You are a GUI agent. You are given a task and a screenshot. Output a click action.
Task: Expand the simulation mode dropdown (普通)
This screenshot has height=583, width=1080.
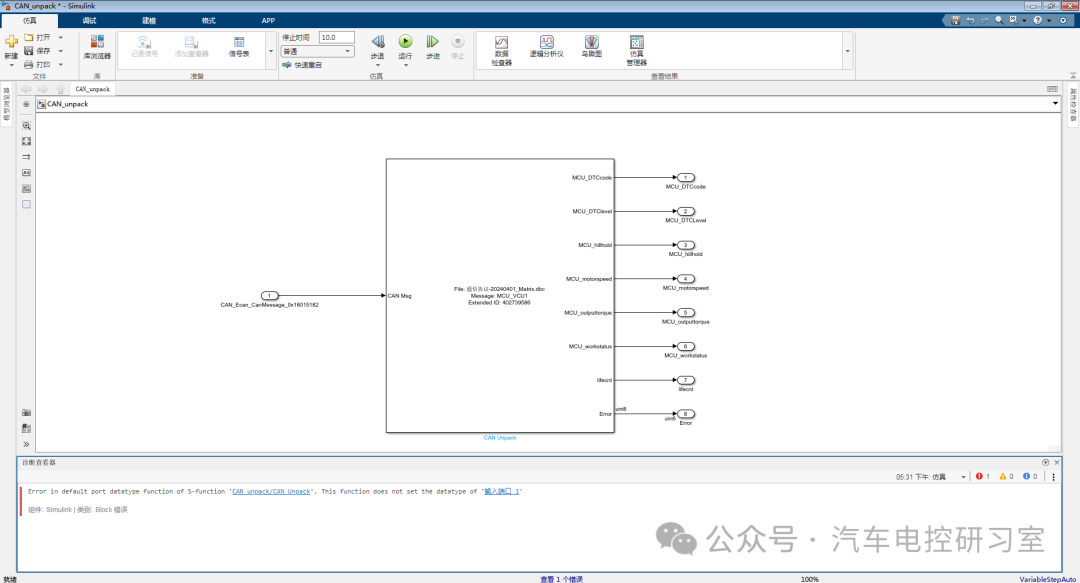pos(348,51)
